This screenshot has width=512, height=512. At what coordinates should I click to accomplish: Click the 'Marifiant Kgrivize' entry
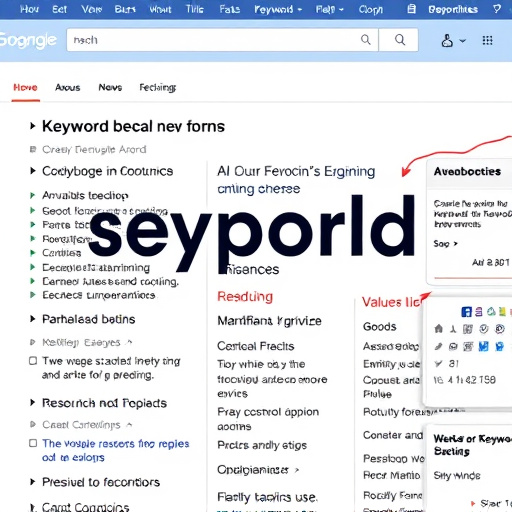[x=269, y=321]
